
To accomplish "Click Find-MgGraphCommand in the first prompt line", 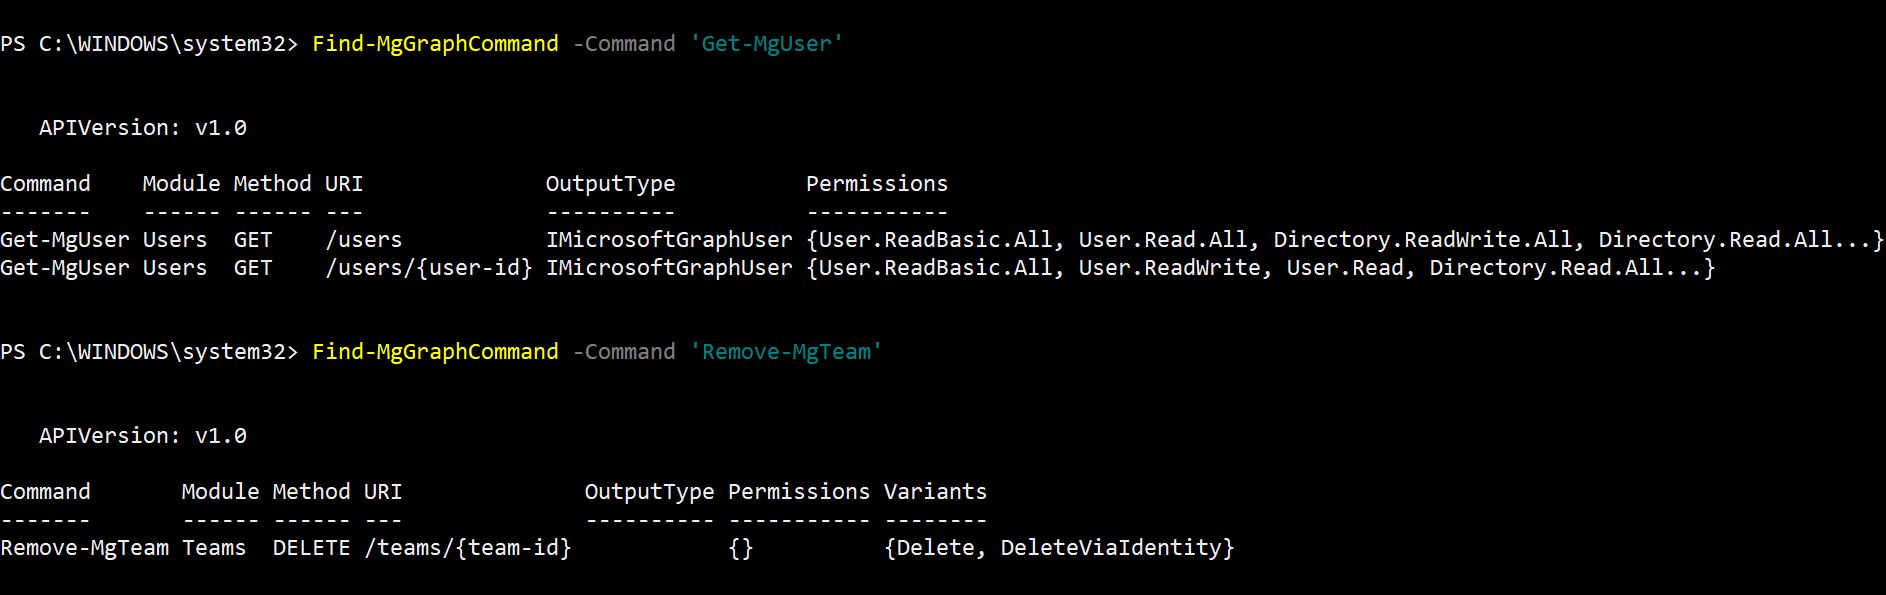I will (435, 44).
